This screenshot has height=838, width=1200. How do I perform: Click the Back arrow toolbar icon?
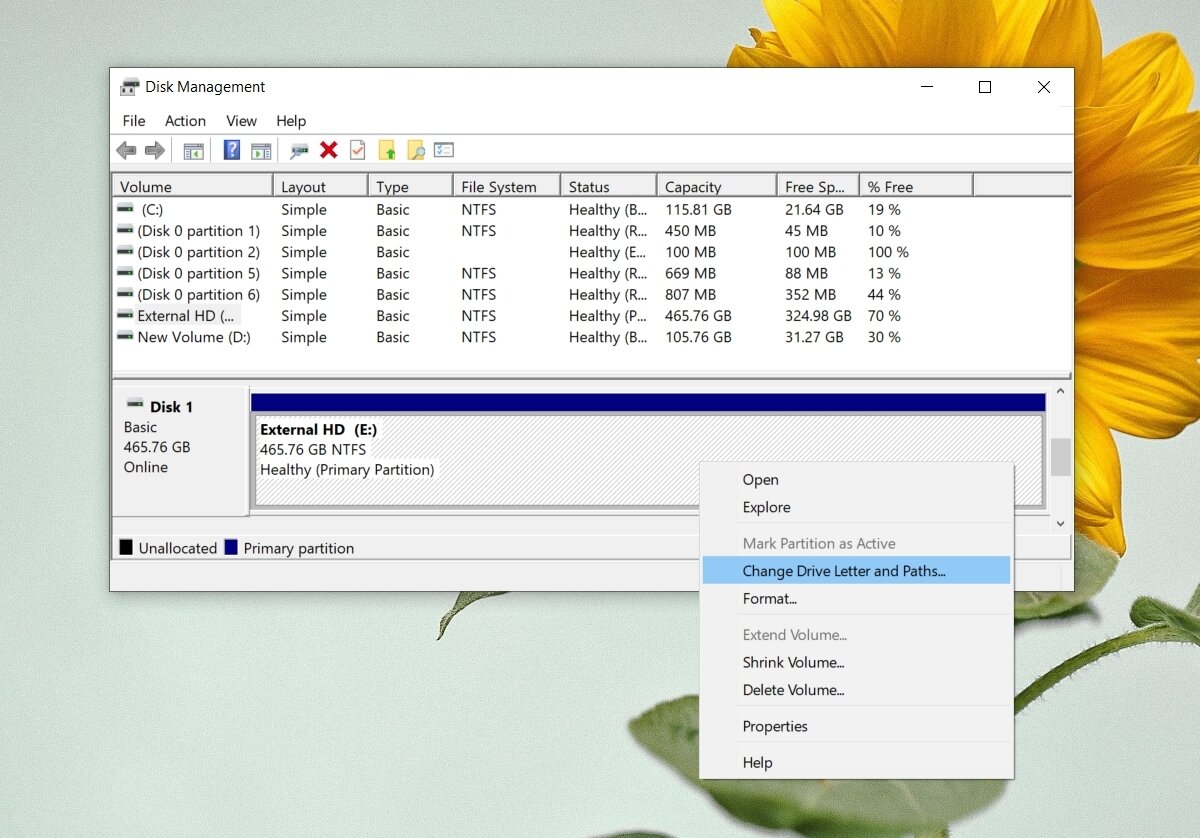click(126, 150)
